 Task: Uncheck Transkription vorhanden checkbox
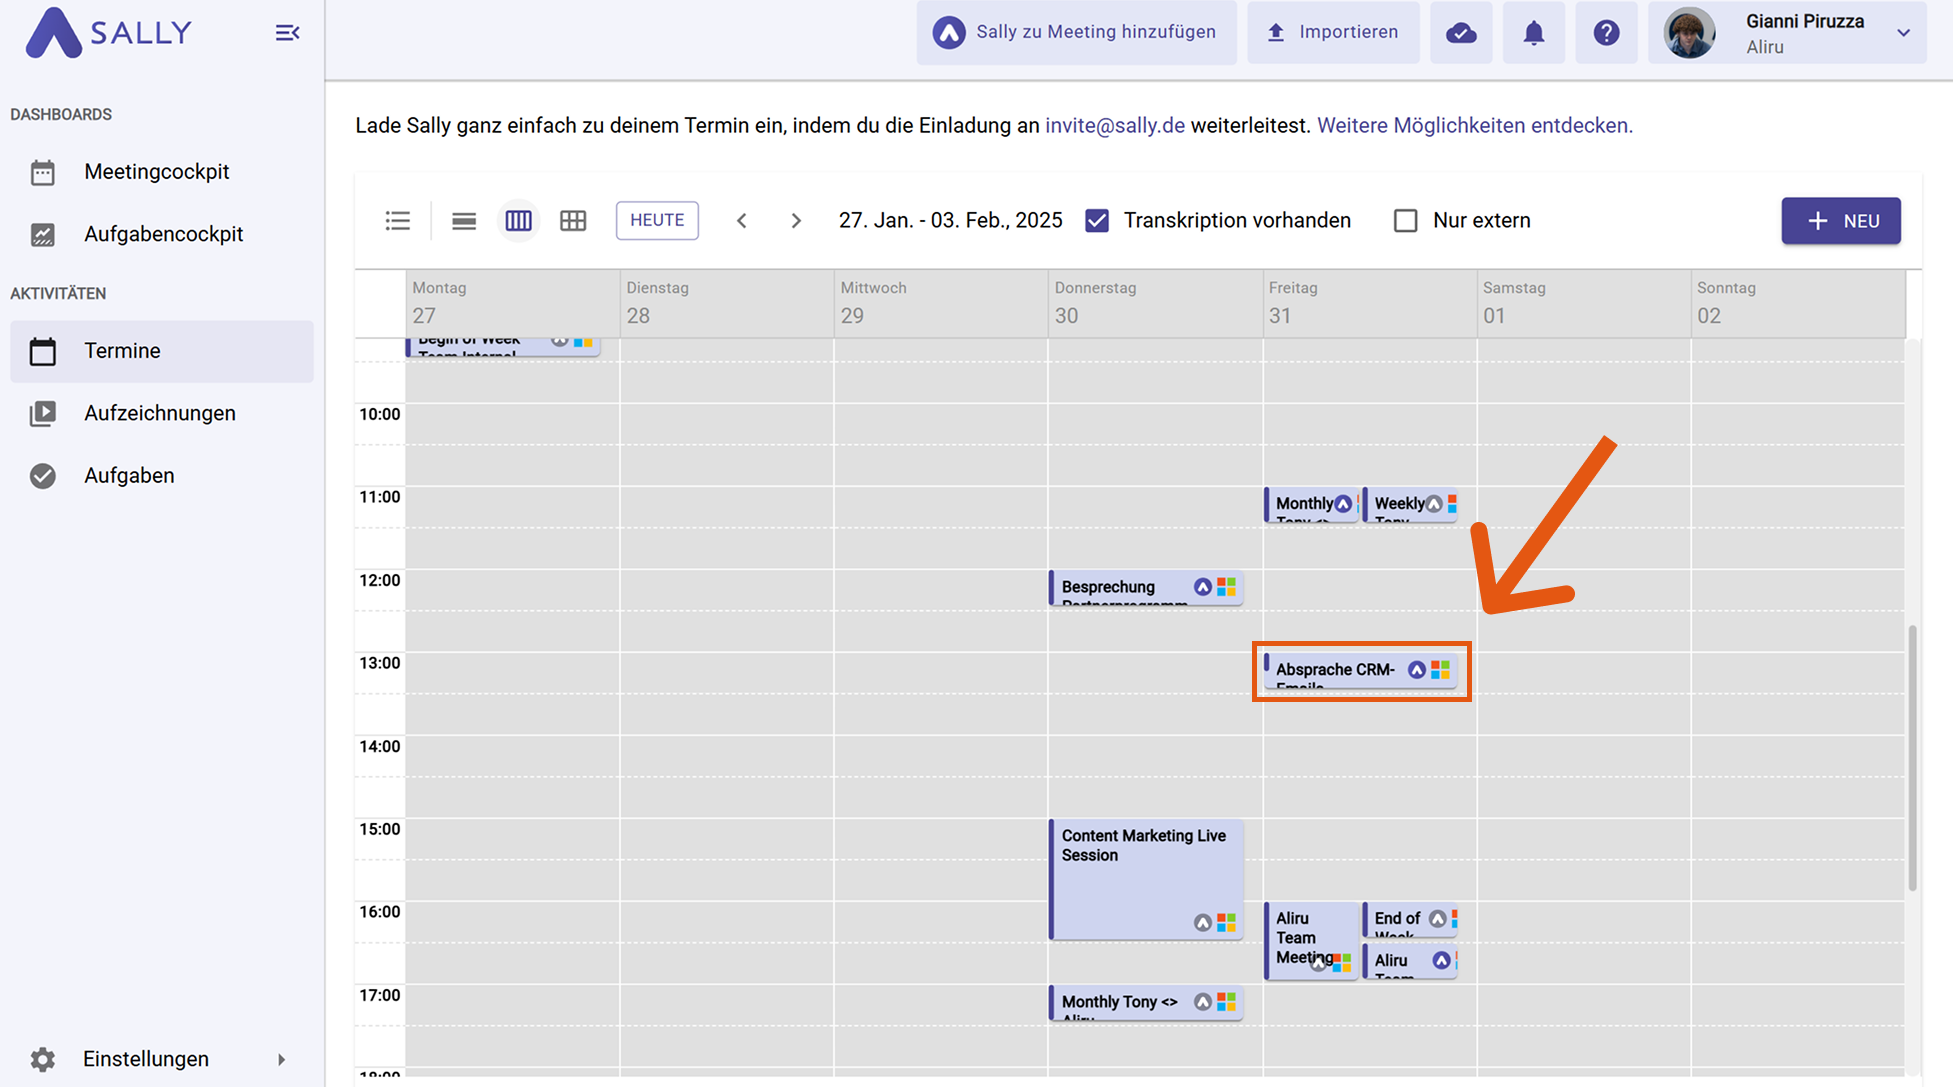point(1097,221)
